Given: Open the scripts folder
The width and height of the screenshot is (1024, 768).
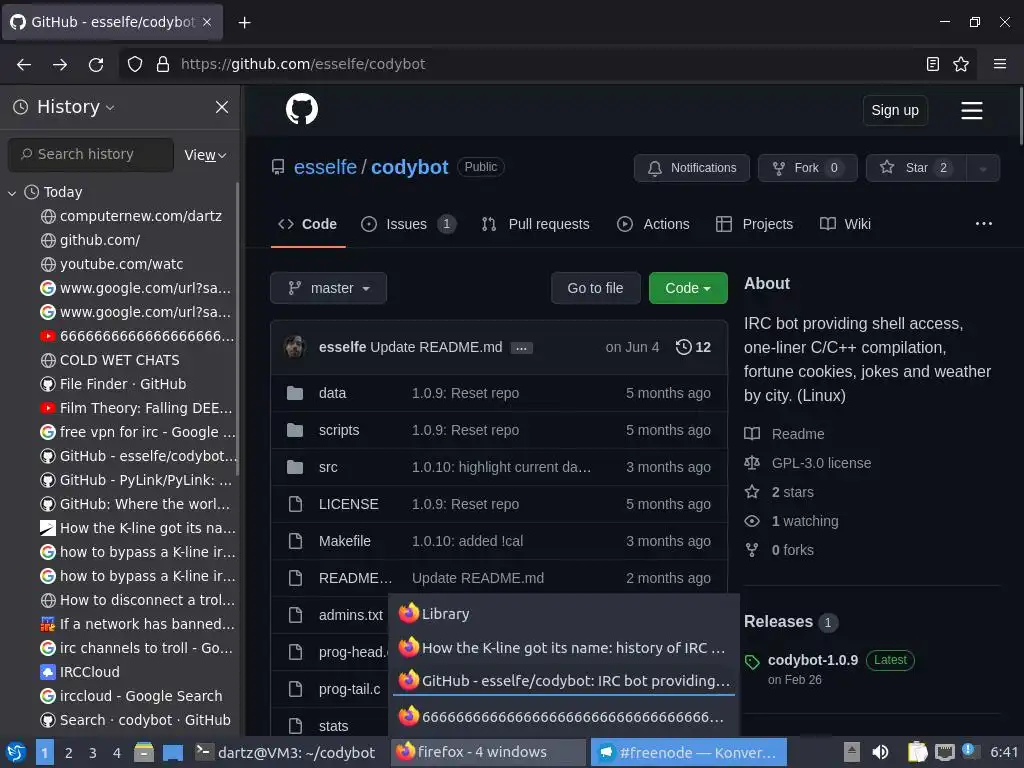Looking at the screenshot, I should point(339,430).
